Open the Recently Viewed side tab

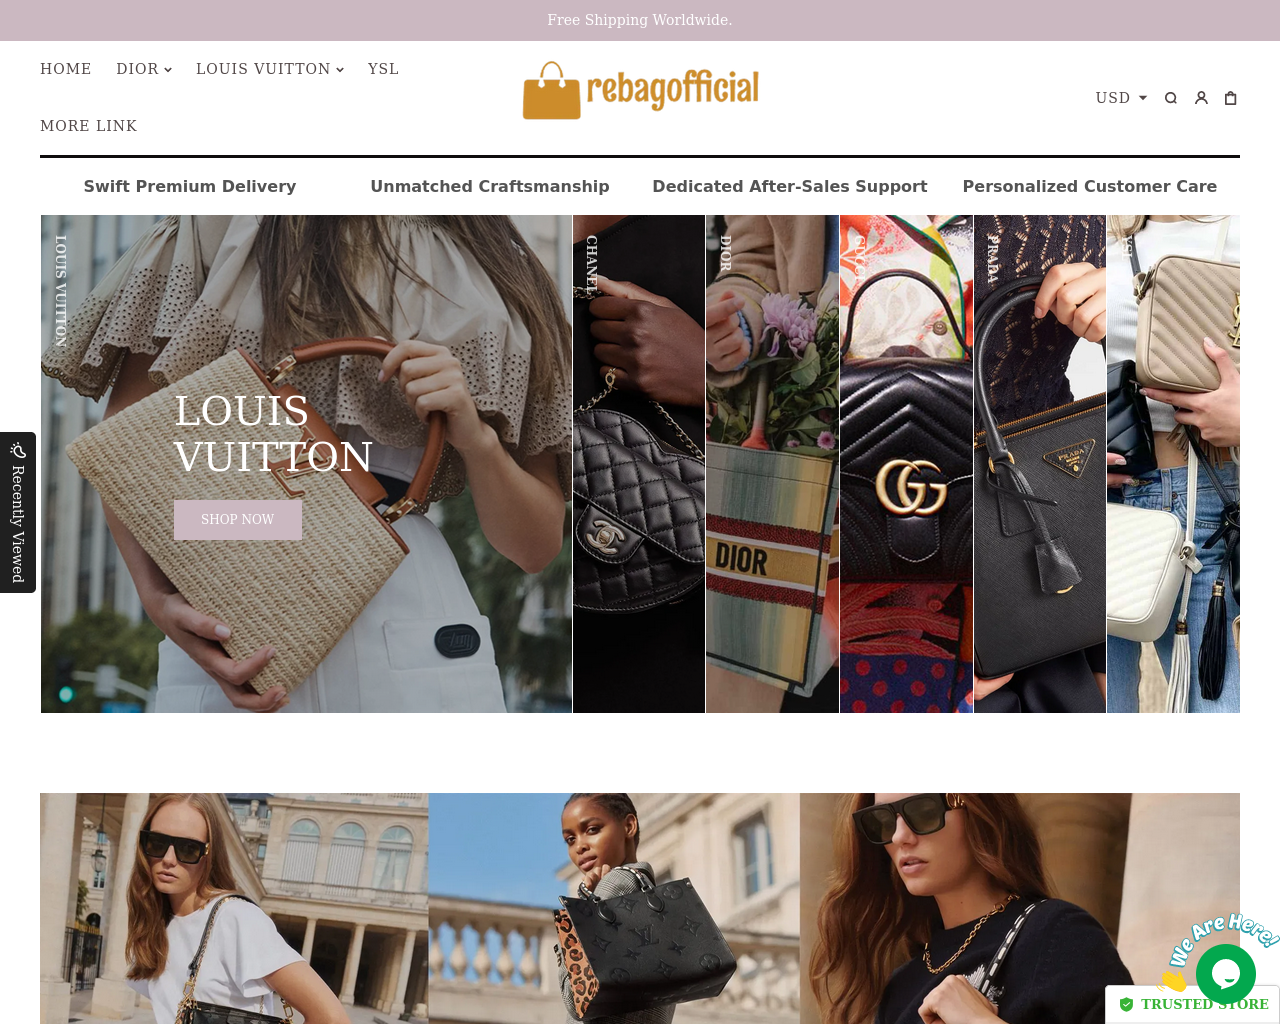(x=18, y=512)
